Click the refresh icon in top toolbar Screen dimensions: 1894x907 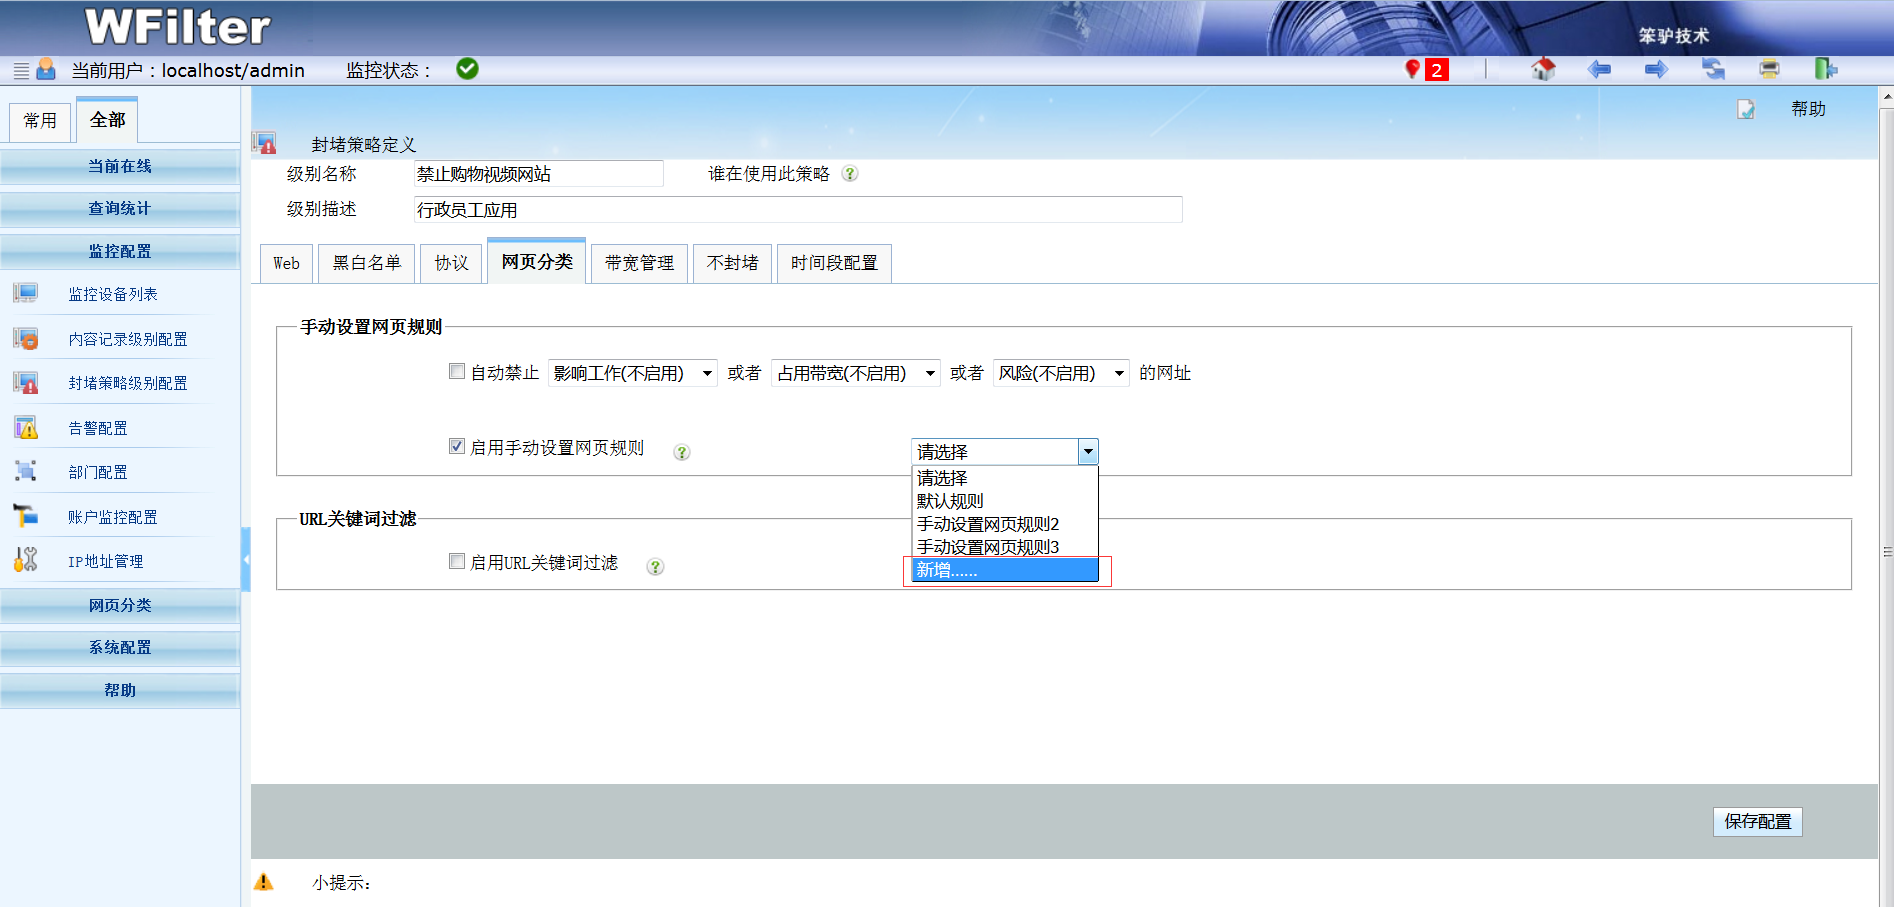click(1713, 69)
